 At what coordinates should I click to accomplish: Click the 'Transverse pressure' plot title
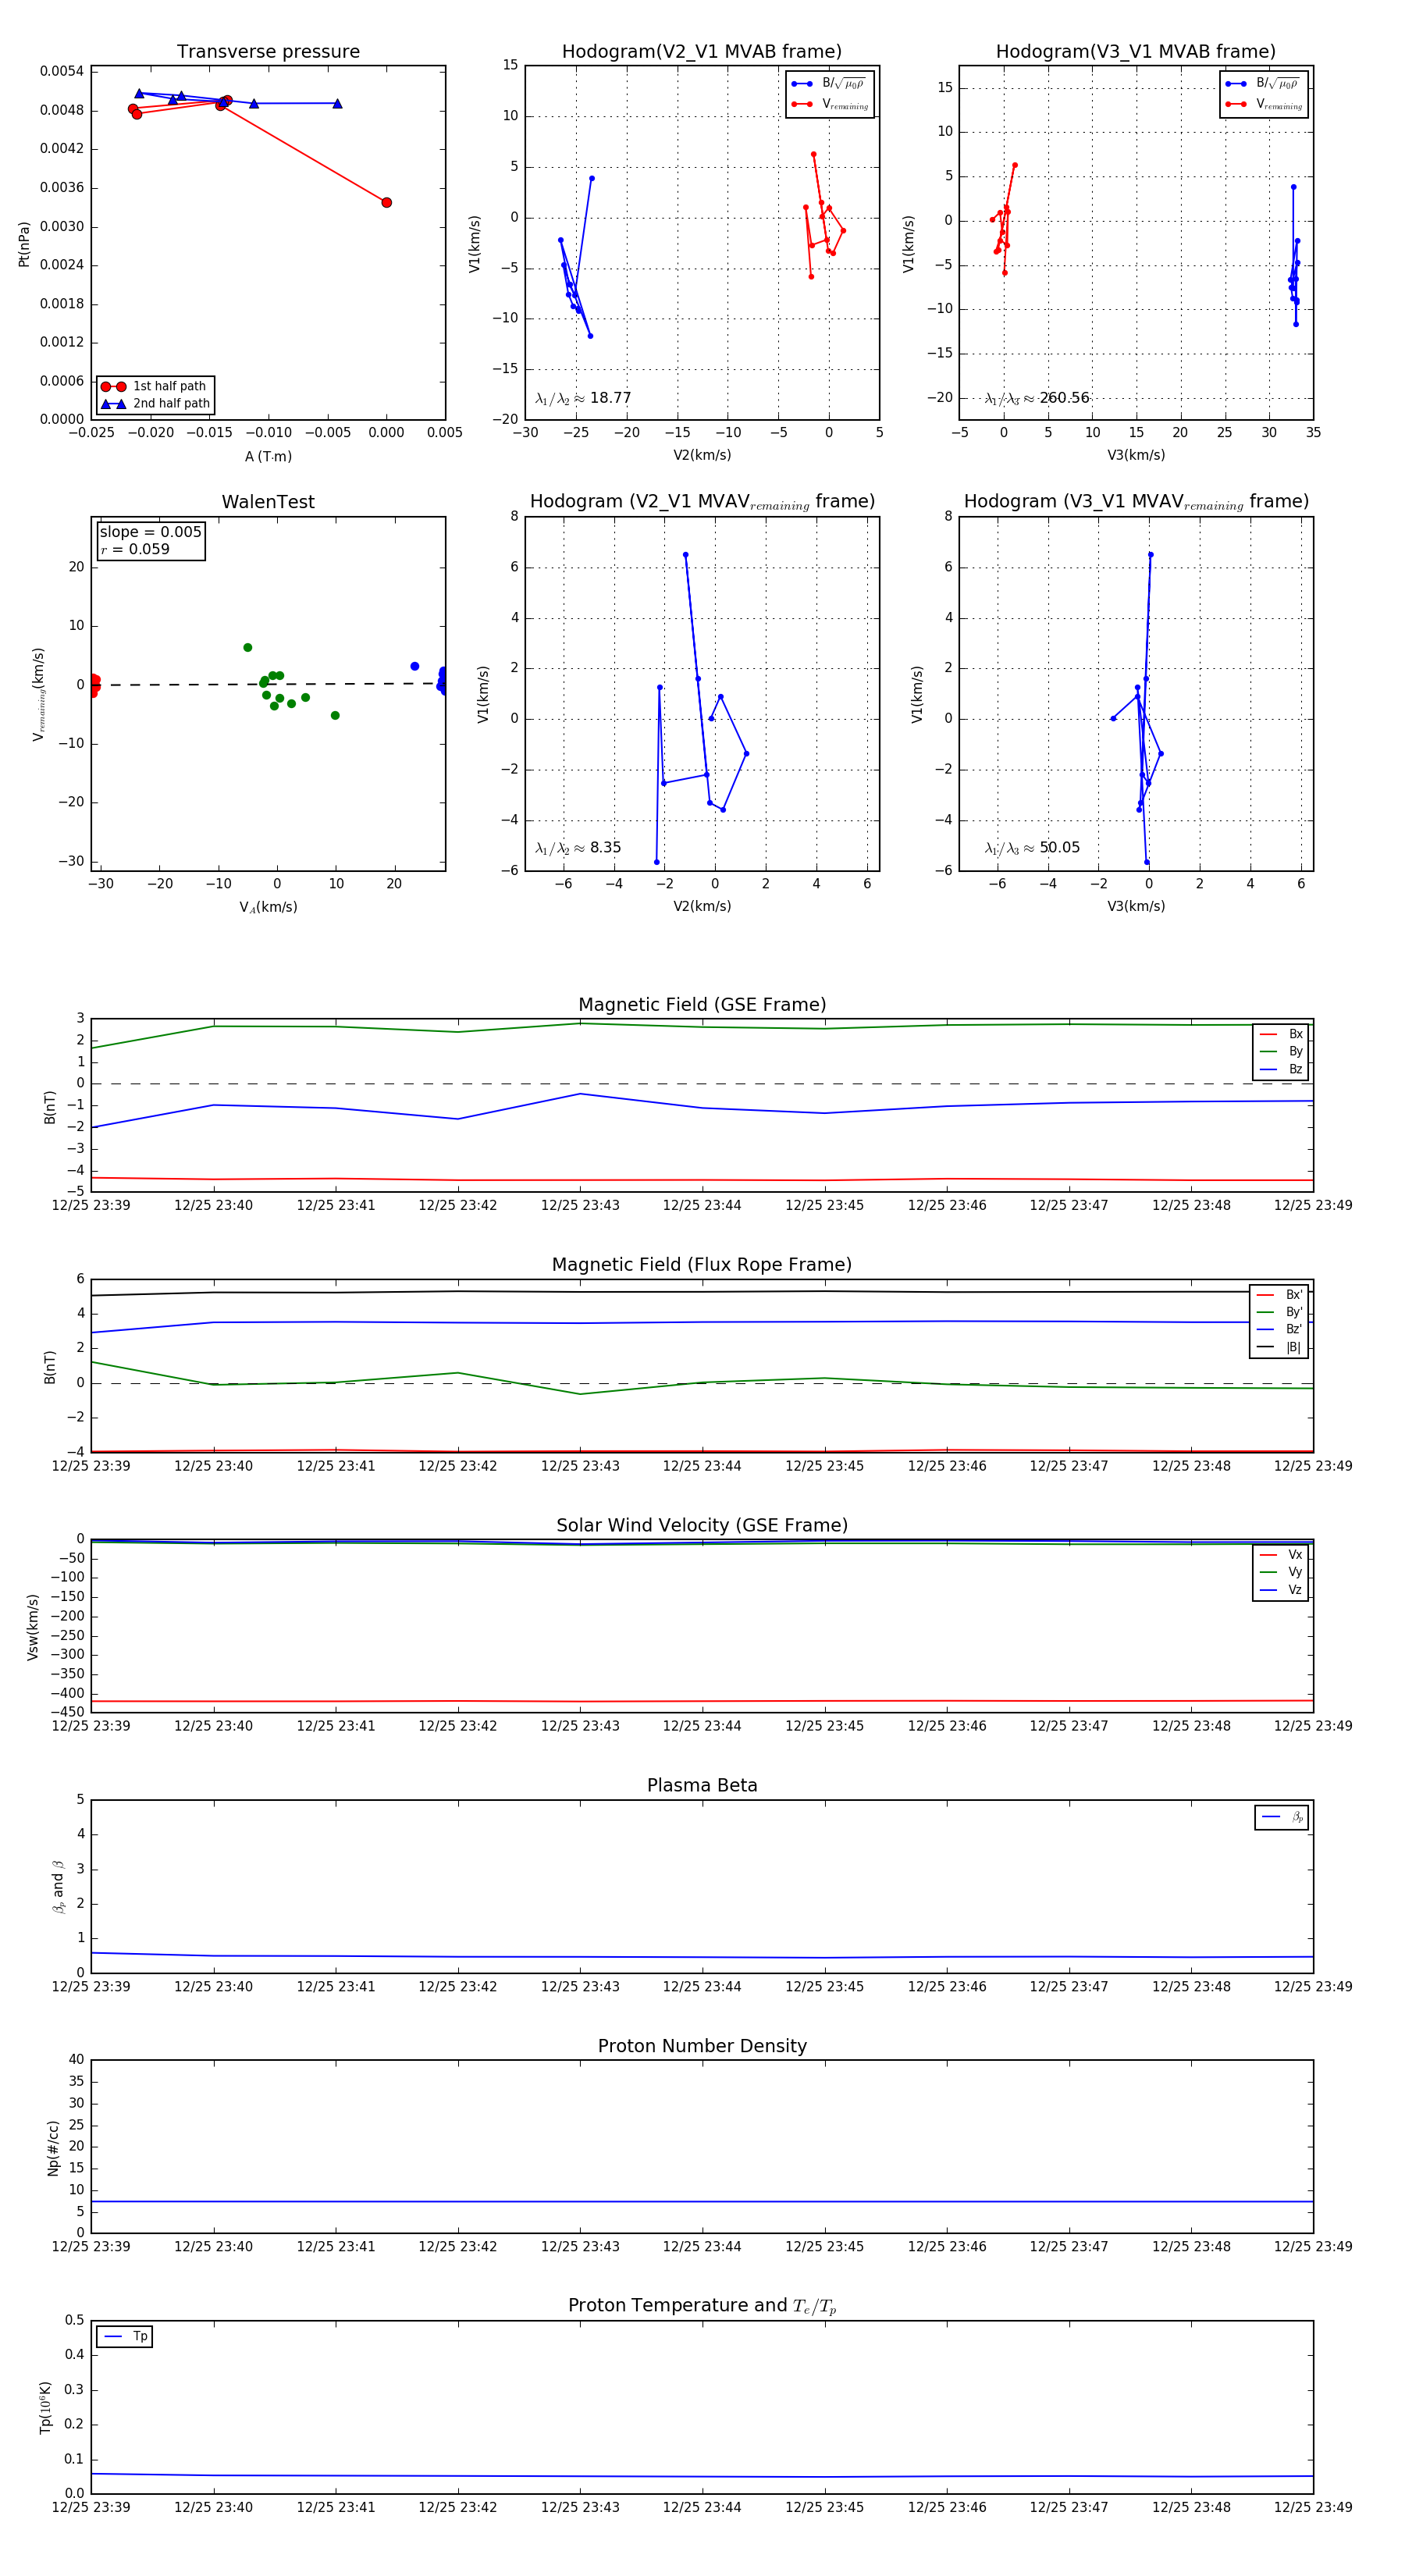tap(268, 52)
